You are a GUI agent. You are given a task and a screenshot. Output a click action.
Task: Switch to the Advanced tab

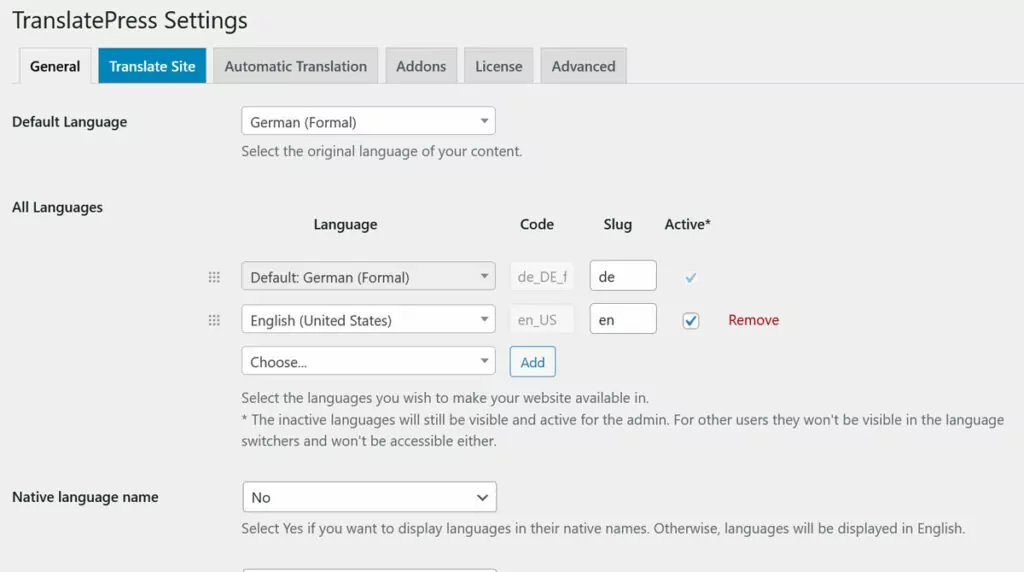pyautogui.click(x=583, y=66)
